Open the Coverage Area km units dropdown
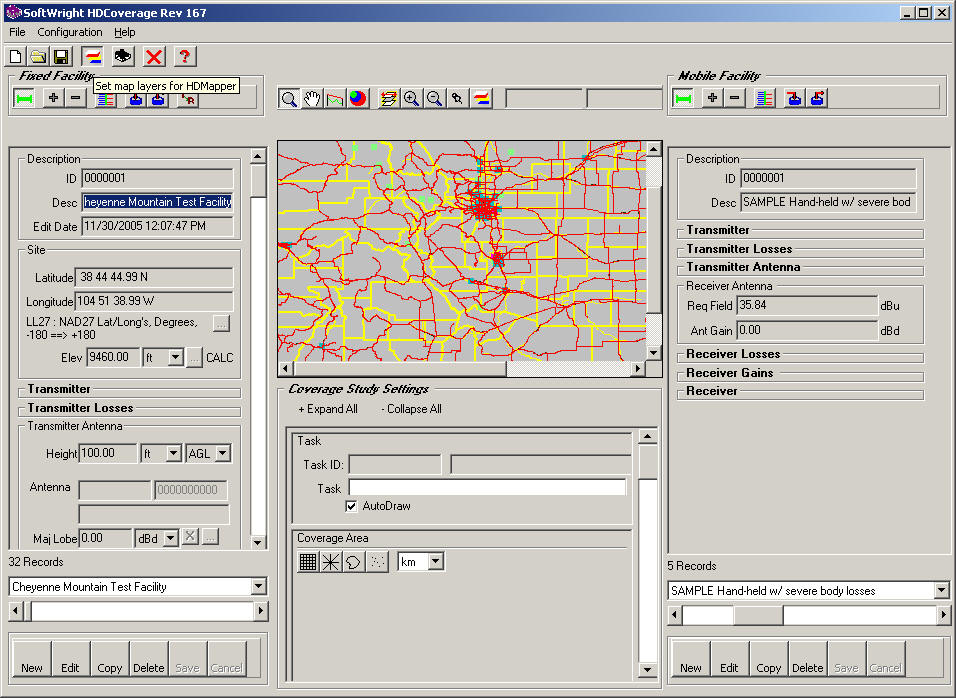Image resolution: width=956 pixels, height=698 pixels. pyautogui.click(x=436, y=561)
